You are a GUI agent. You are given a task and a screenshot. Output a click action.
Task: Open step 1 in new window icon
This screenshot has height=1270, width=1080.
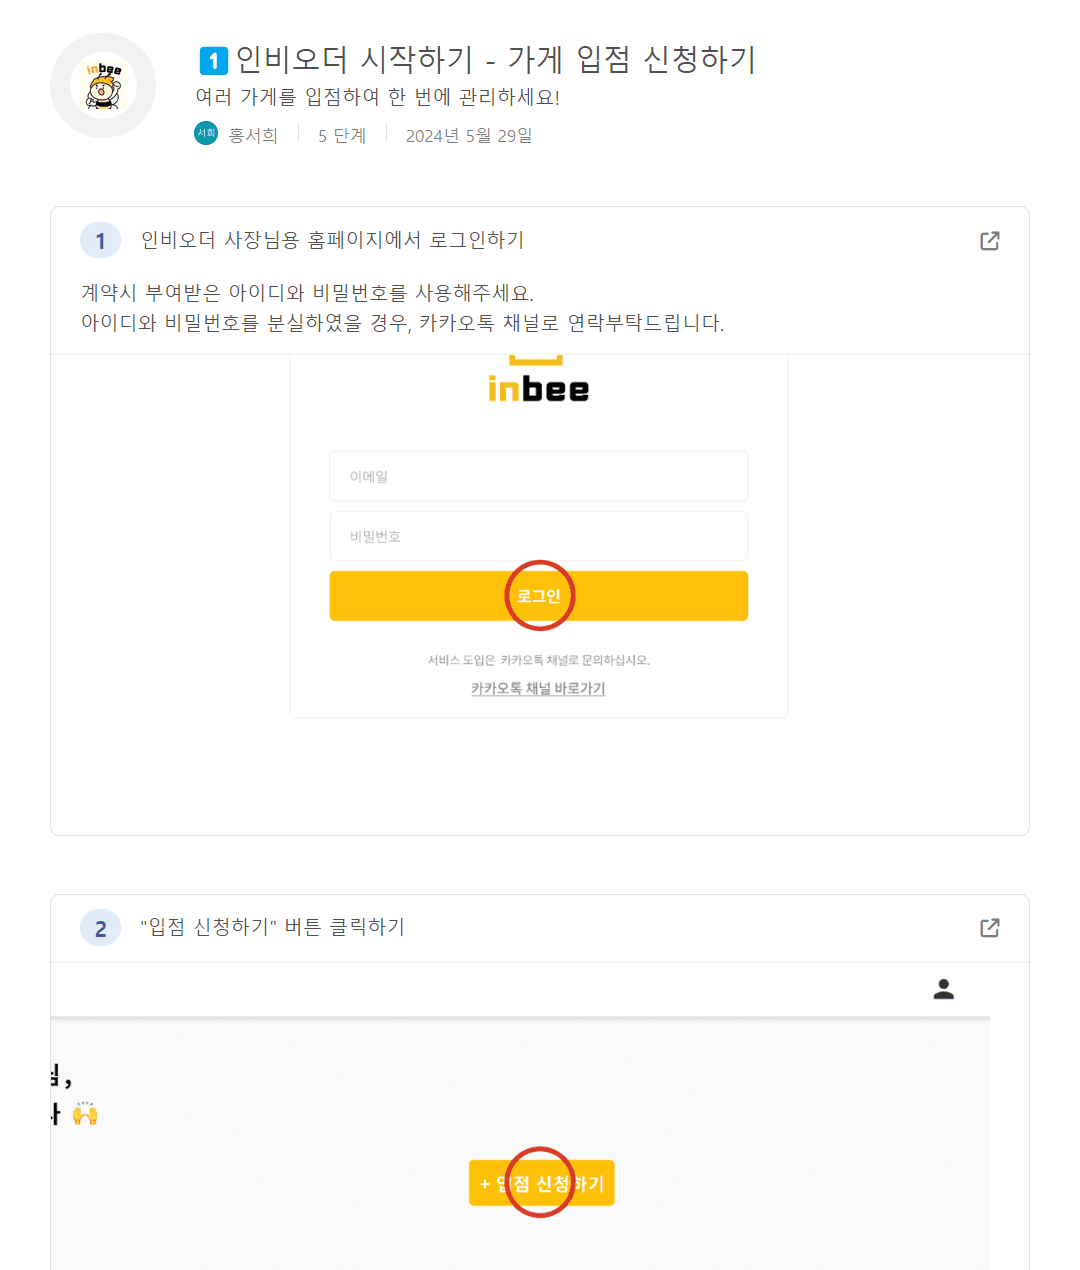click(989, 241)
